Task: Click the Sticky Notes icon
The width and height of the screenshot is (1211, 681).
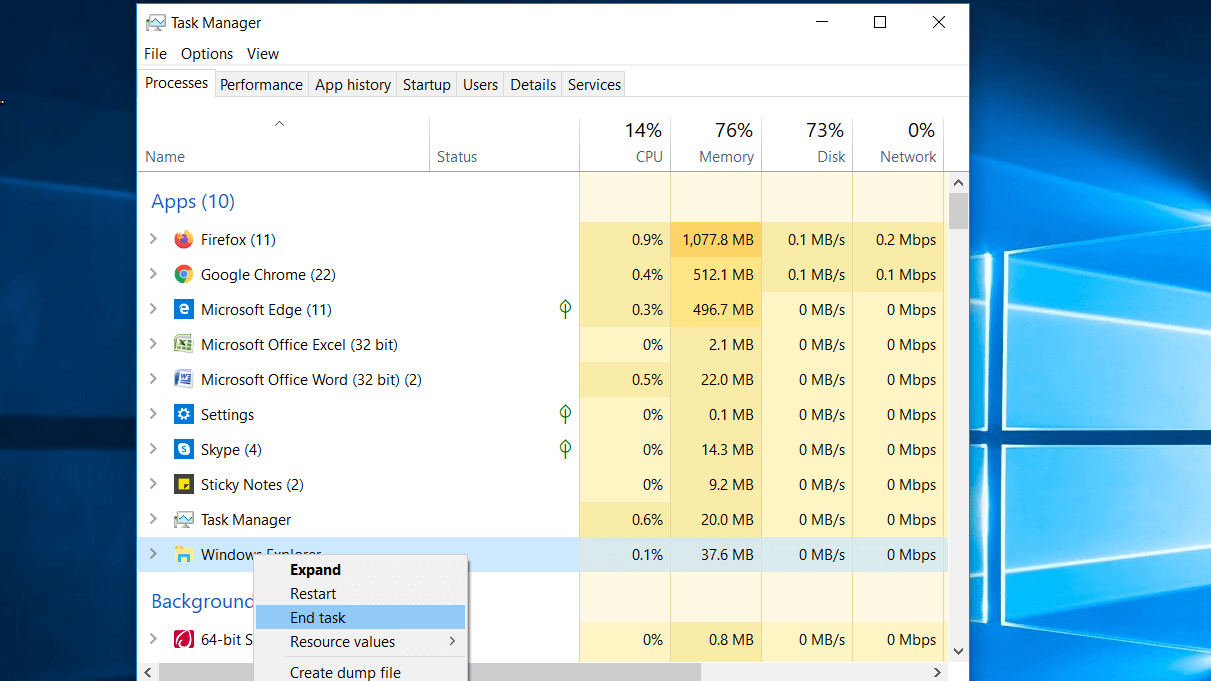Action: pyautogui.click(x=183, y=484)
